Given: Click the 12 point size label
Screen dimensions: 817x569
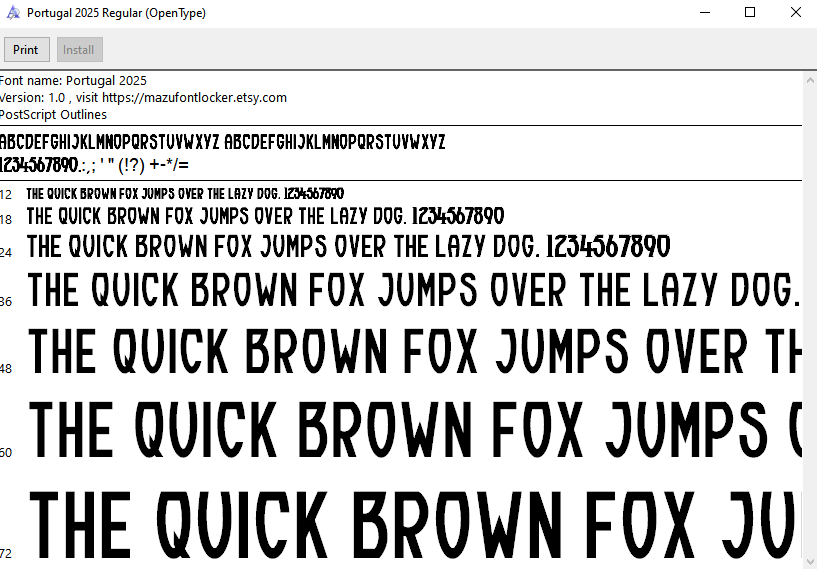Looking at the screenshot, I should click(6, 194).
